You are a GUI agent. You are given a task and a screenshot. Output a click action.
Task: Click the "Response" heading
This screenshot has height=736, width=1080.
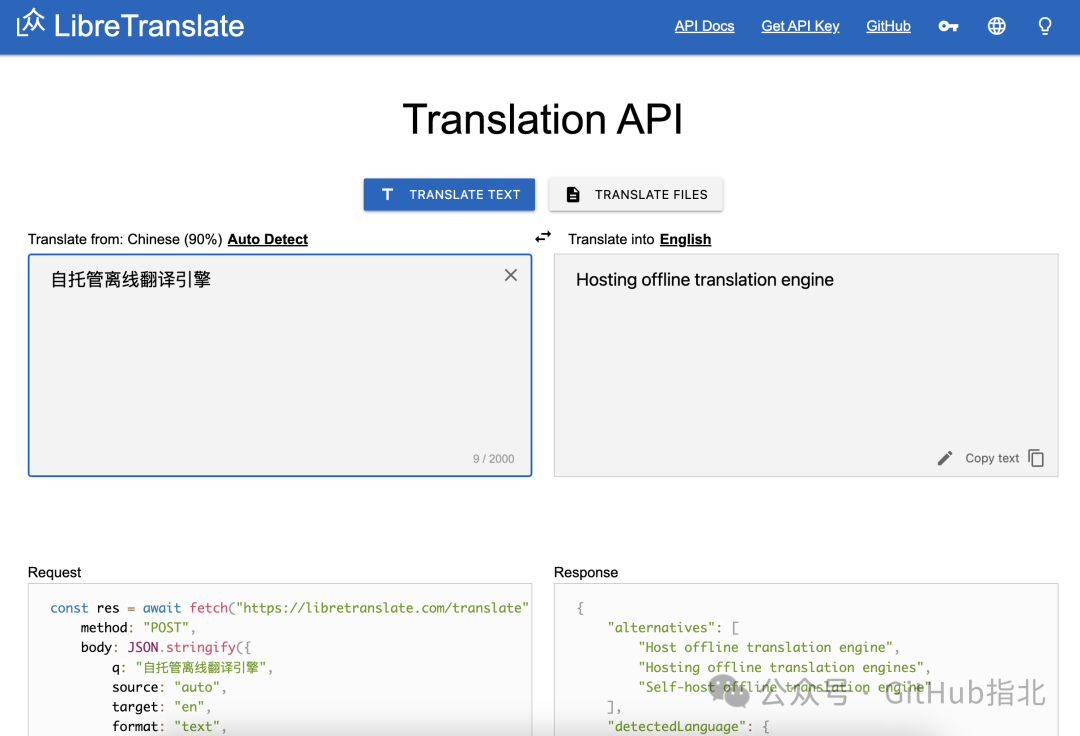[x=585, y=573]
